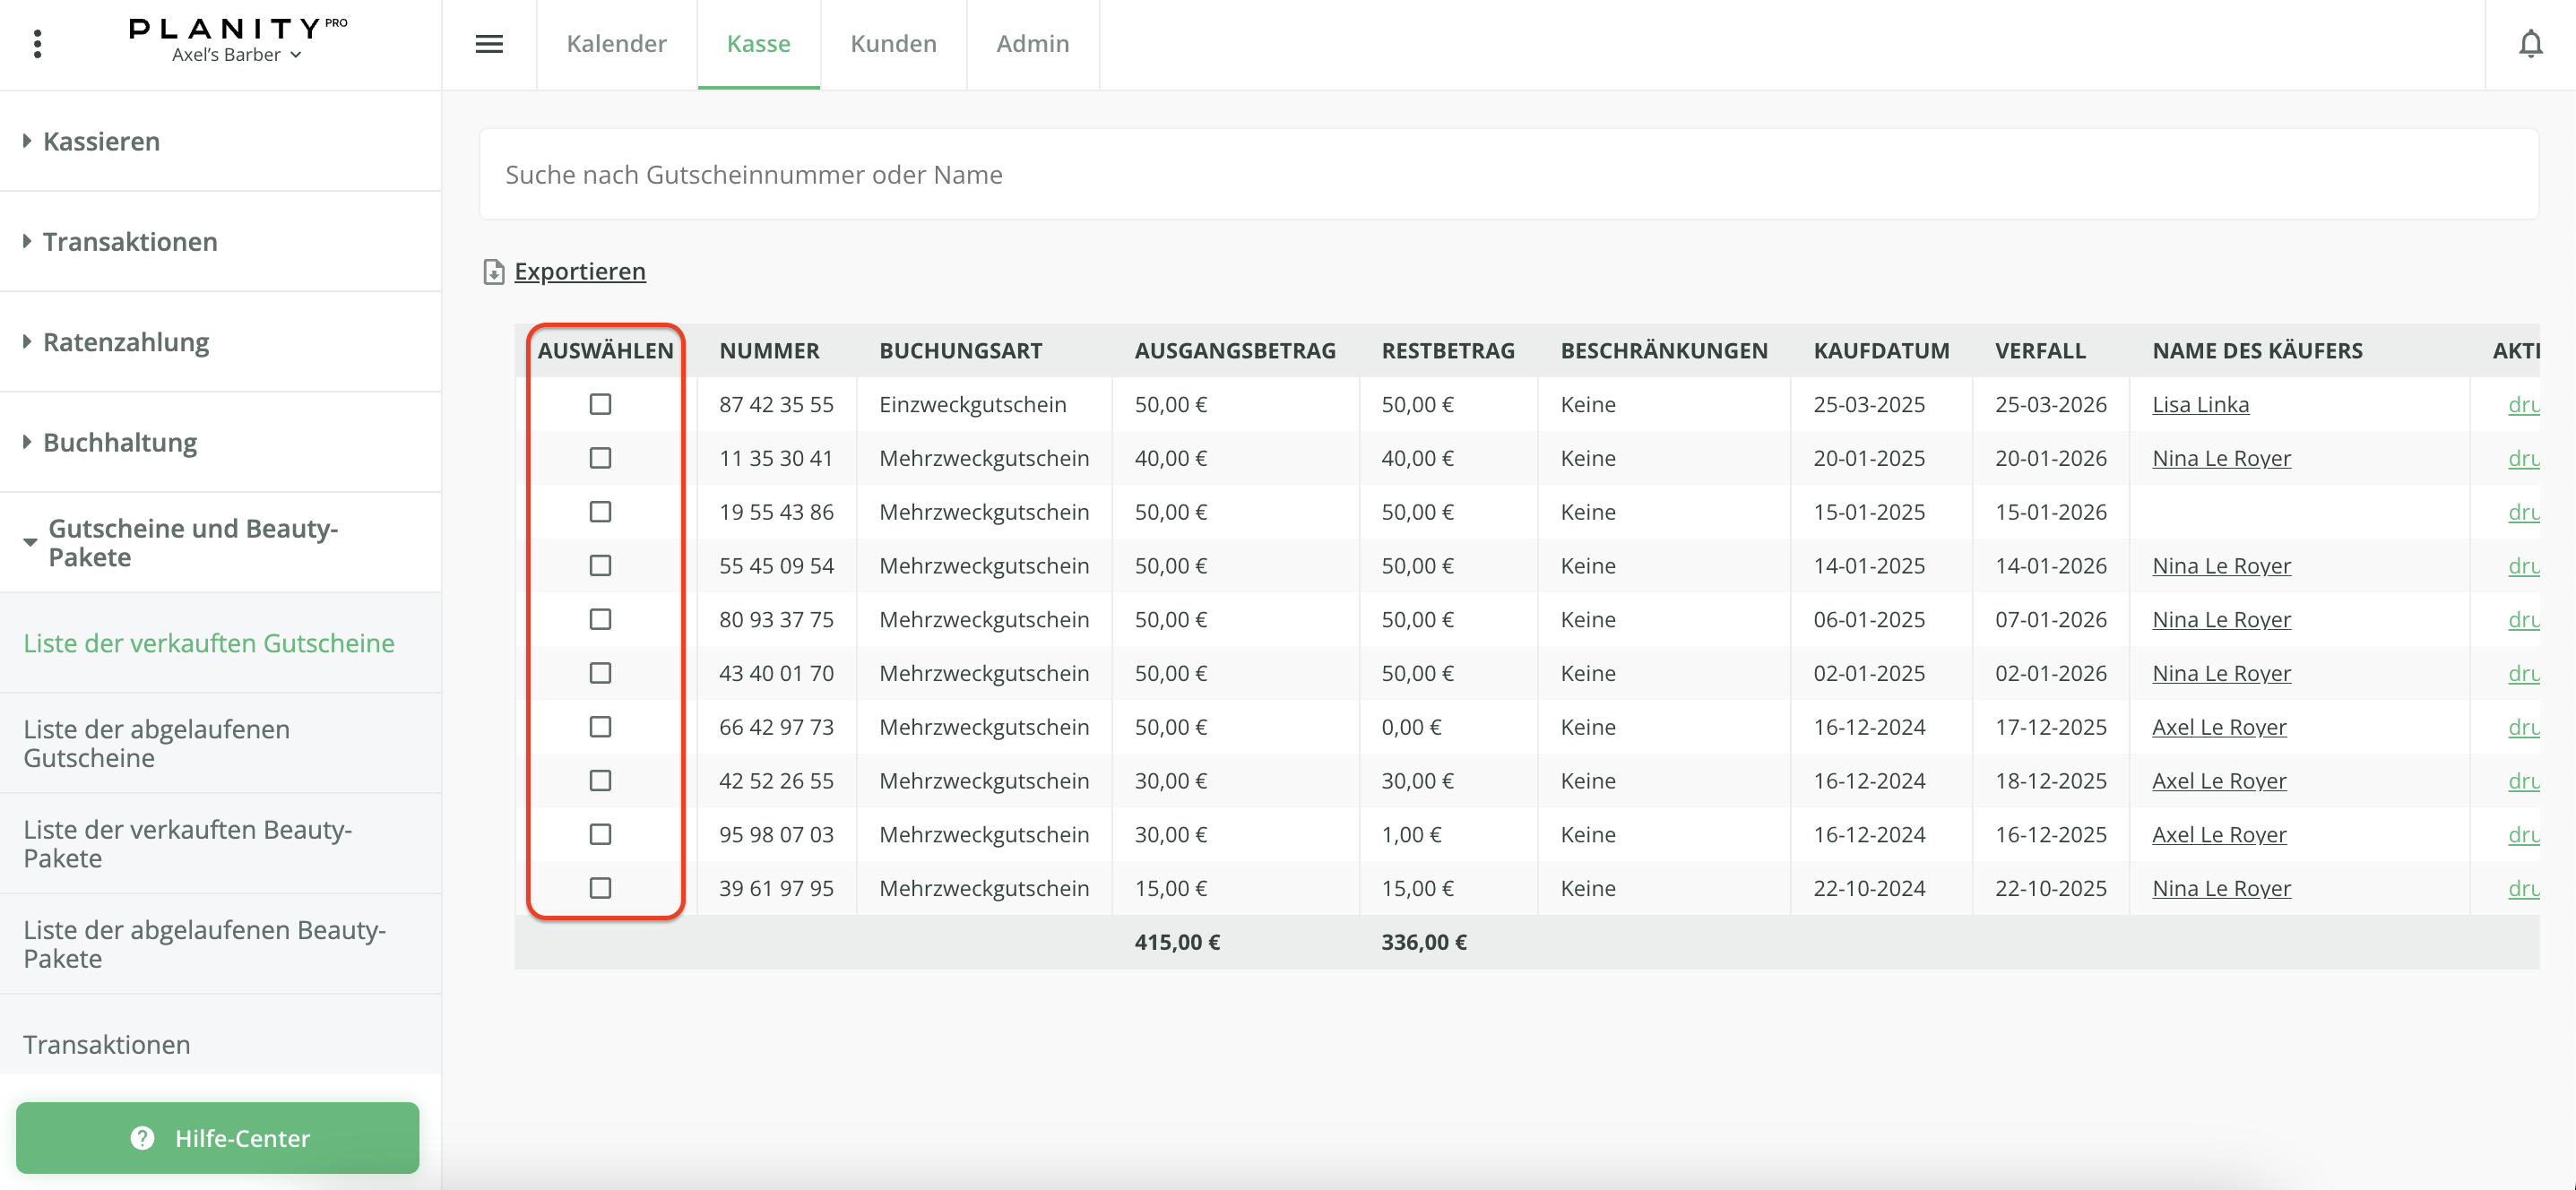Expand the Buchhaltung section
This screenshot has width=2576, height=1190.
pos(120,442)
